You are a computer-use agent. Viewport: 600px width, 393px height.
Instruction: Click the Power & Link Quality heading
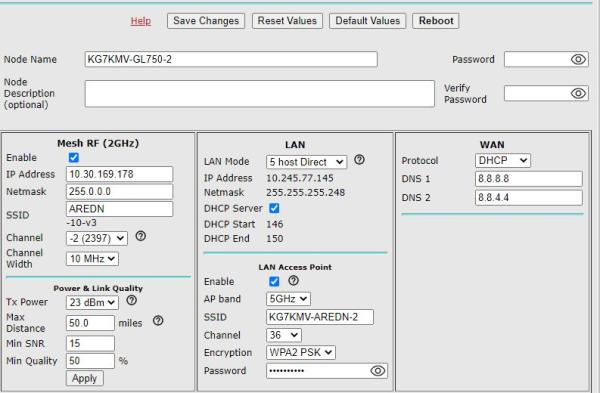pyautogui.click(x=98, y=288)
